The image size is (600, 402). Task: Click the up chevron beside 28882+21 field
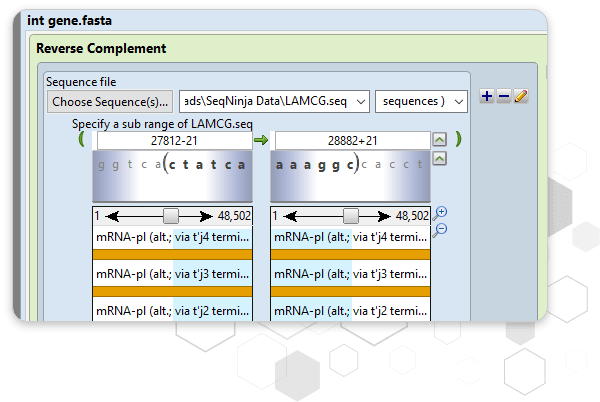(x=439, y=140)
